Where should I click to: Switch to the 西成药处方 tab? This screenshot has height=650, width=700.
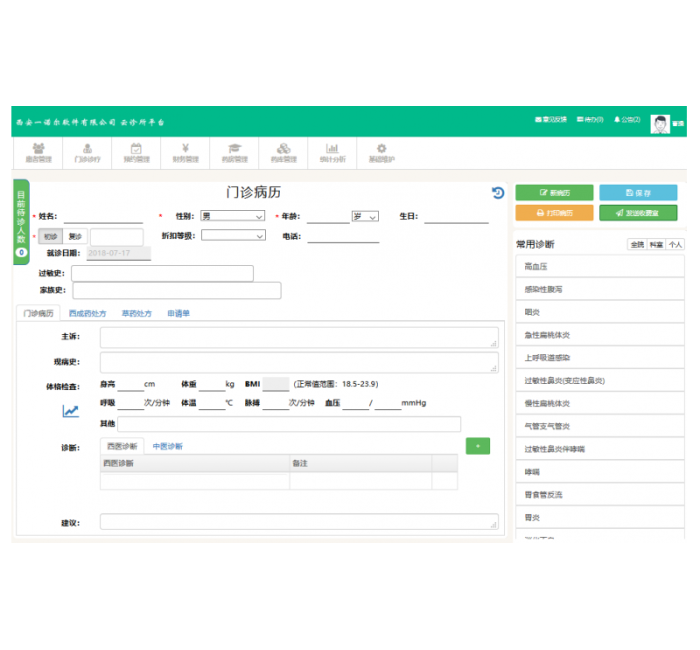[x=89, y=313]
